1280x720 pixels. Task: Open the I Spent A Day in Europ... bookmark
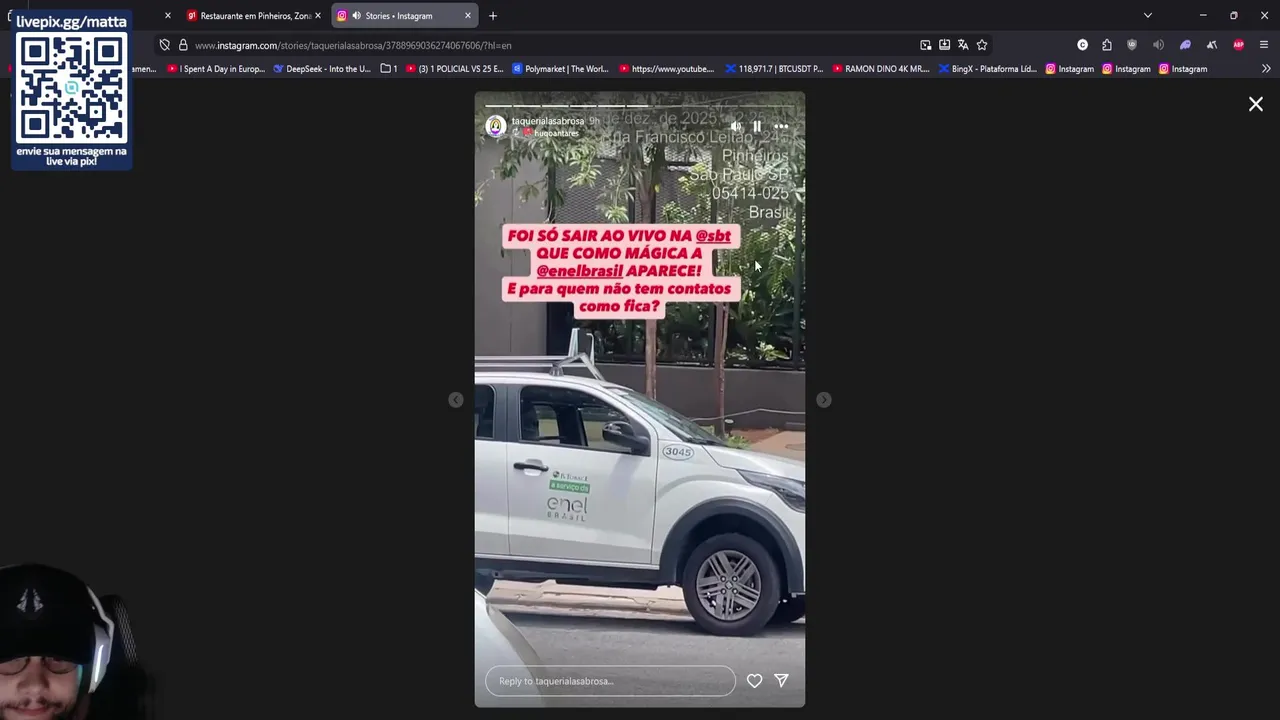click(x=216, y=69)
